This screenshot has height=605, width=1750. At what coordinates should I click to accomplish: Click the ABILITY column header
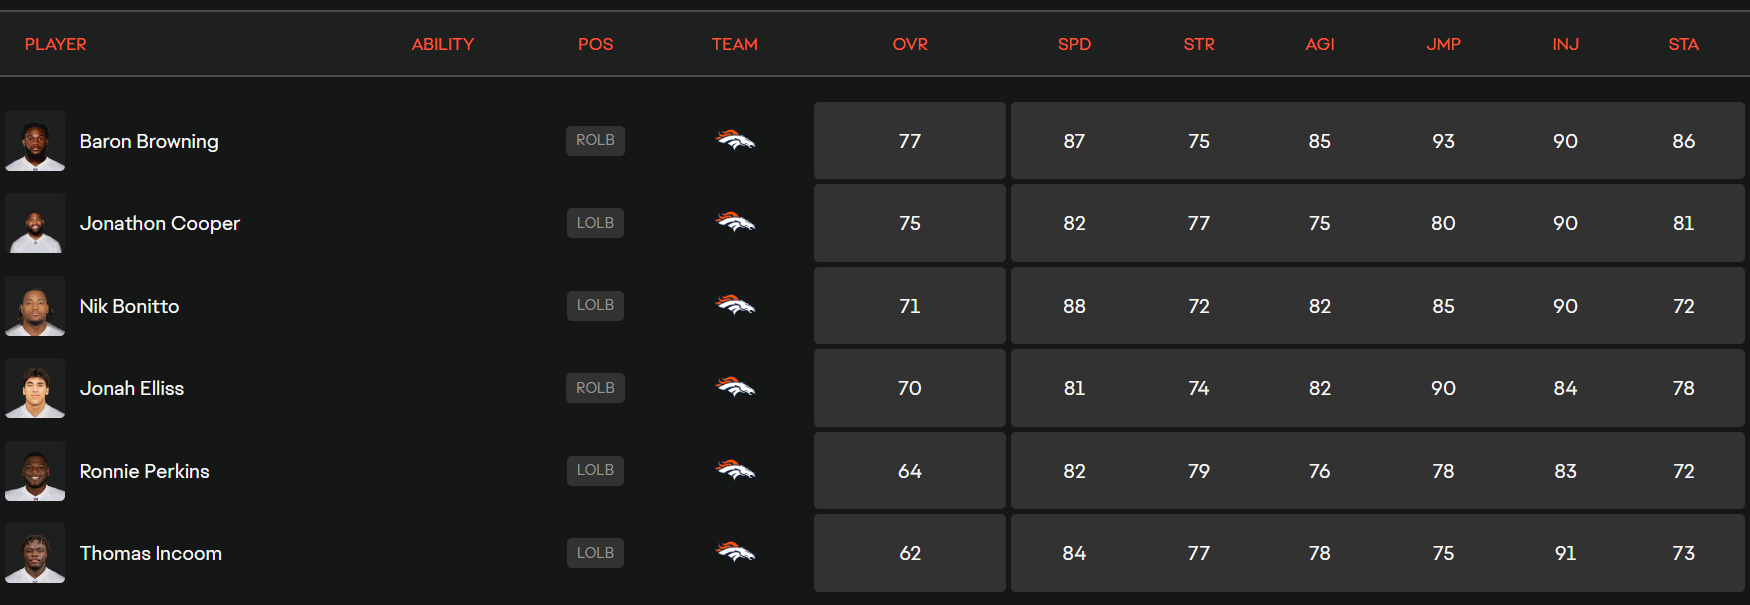pos(443,44)
